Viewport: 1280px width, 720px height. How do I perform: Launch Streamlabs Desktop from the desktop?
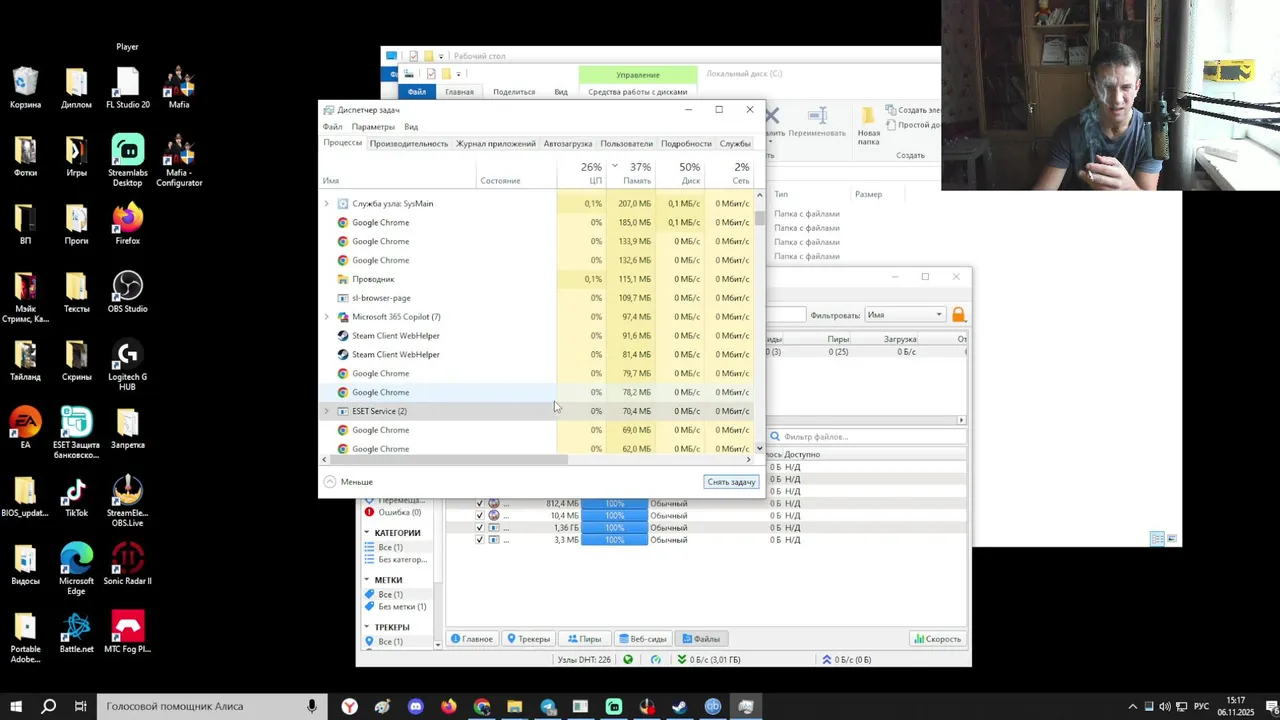pyautogui.click(x=127, y=160)
